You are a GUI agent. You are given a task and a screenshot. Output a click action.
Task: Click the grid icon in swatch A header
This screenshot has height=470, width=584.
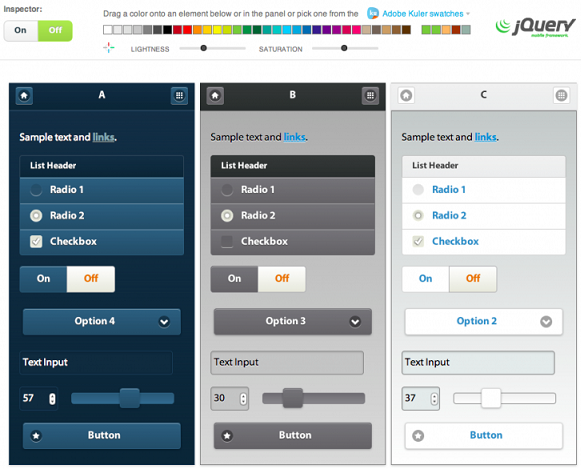[x=179, y=96]
